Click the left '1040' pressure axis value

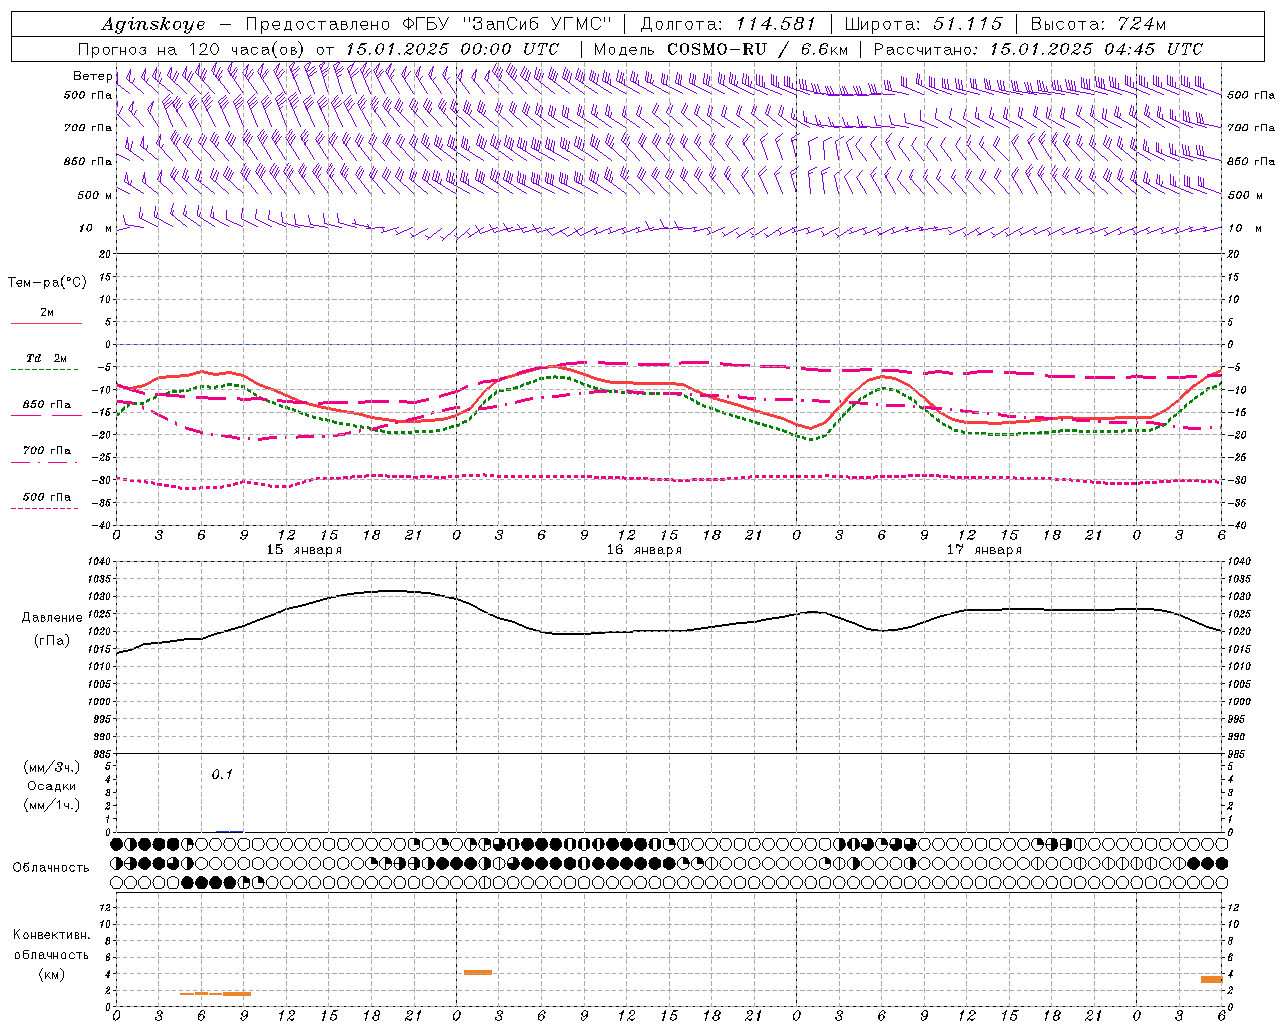pyautogui.click(x=101, y=562)
